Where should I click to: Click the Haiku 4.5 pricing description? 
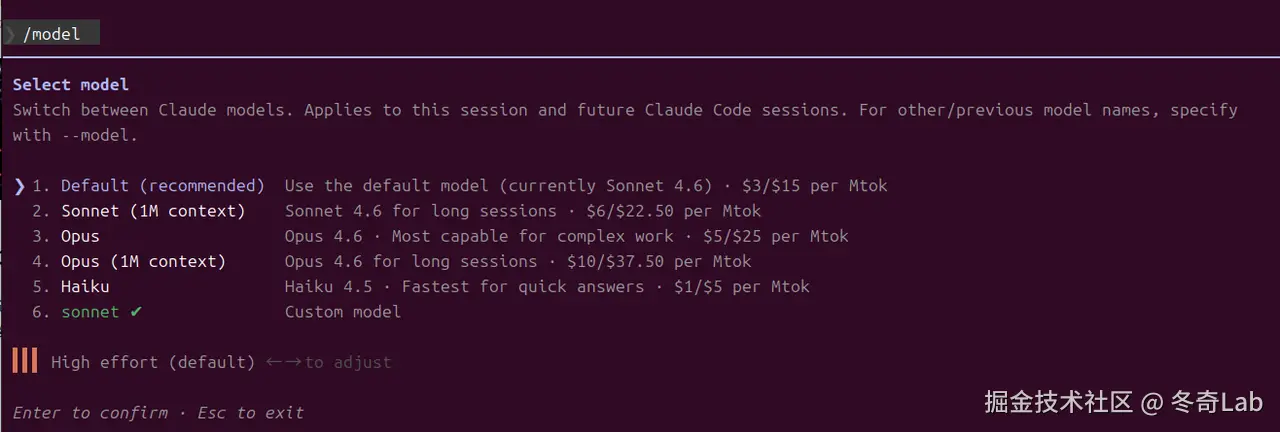point(547,287)
